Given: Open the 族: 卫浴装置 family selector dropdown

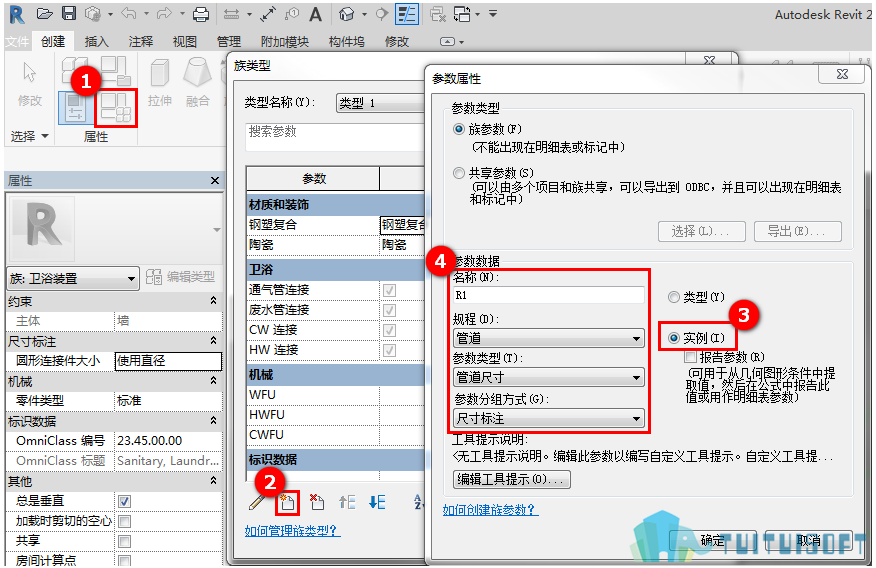Looking at the screenshot, I should (73, 278).
